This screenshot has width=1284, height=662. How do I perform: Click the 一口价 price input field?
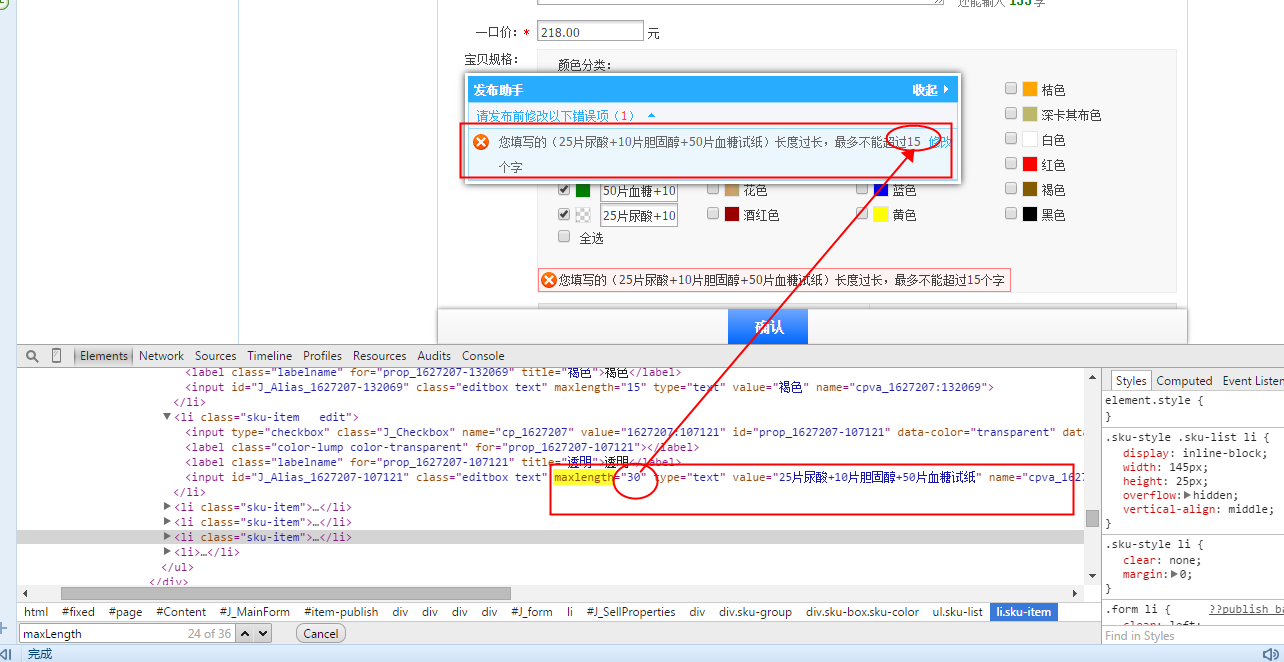click(590, 32)
